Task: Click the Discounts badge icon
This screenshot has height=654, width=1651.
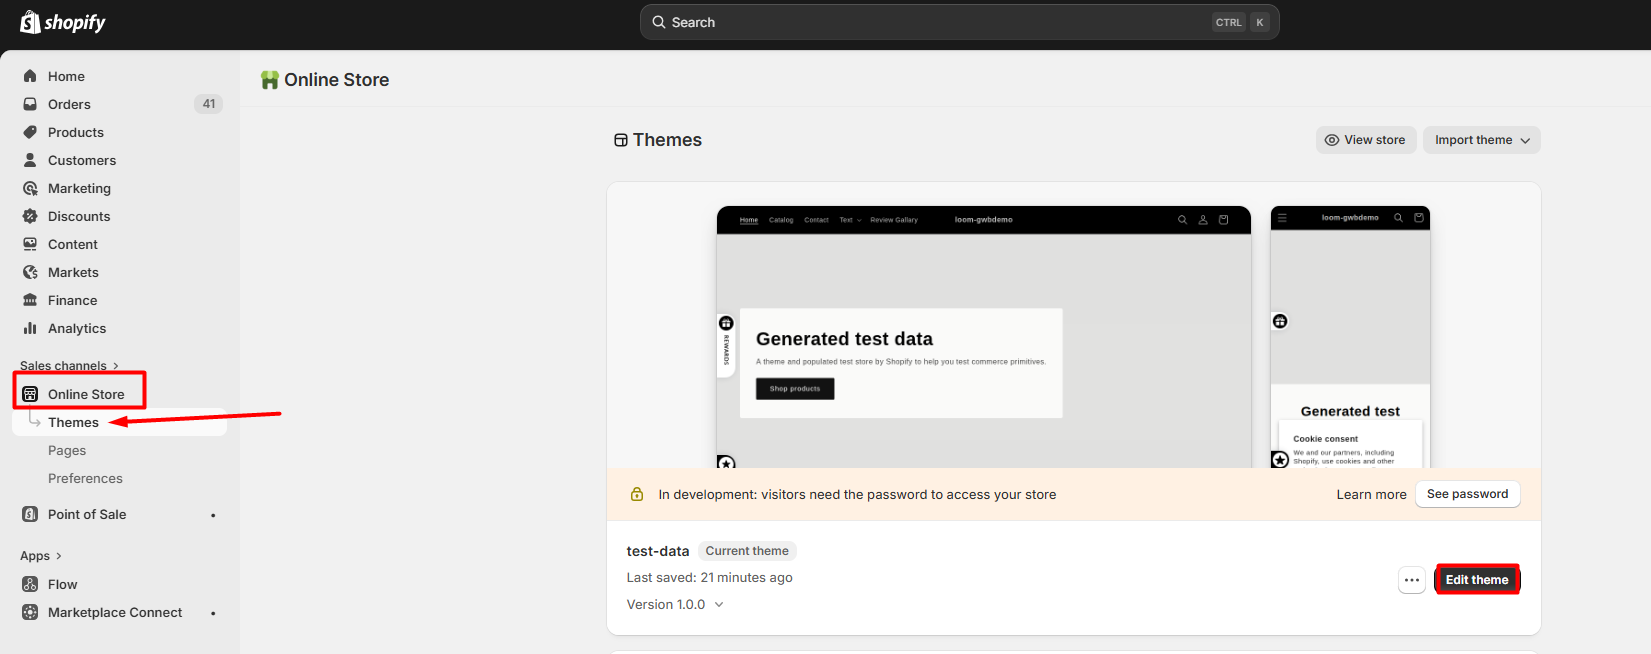Action: (x=30, y=216)
